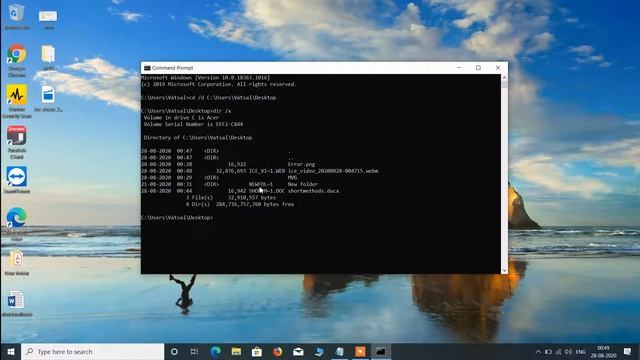The width and height of the screenshot is (640, 360).
Task: Open Cortana circle icon on taskbar
Action: [174, 351]
